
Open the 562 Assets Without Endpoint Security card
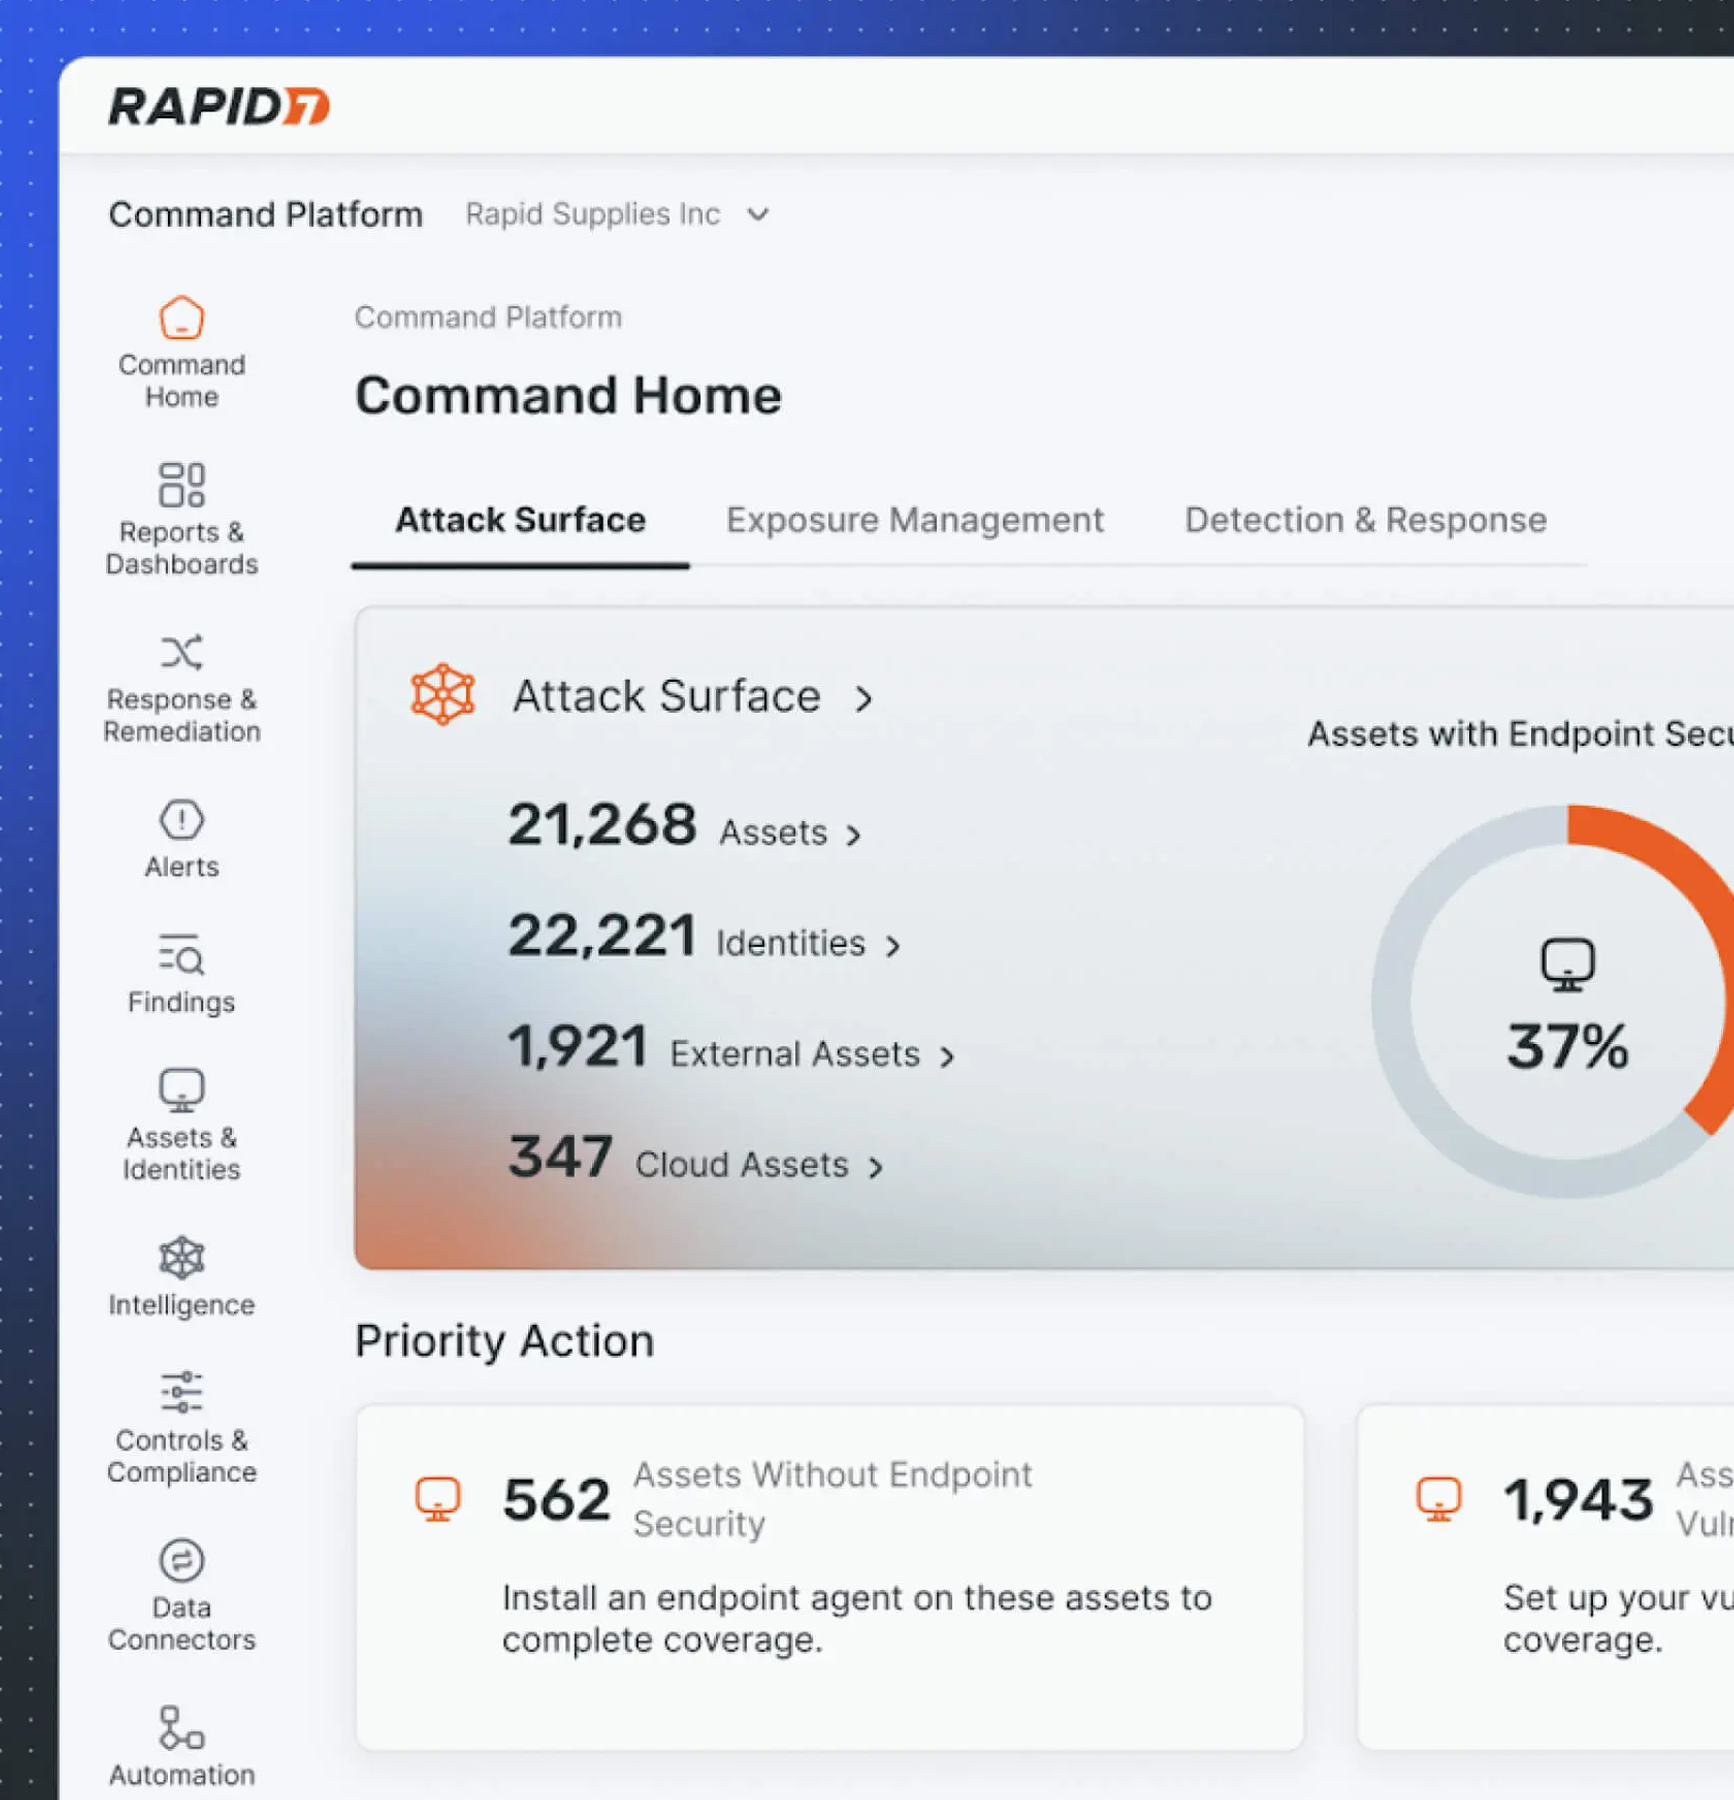(830, 1577)
